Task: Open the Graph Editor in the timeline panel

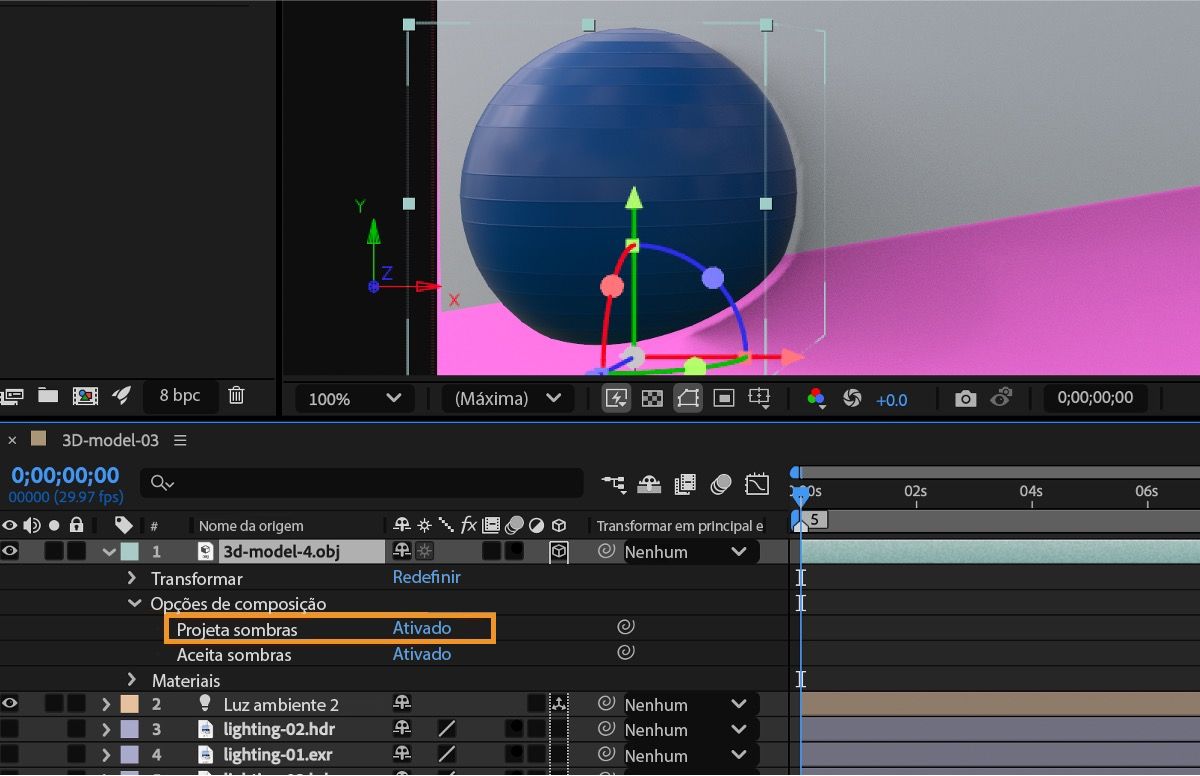Action: 757,484
